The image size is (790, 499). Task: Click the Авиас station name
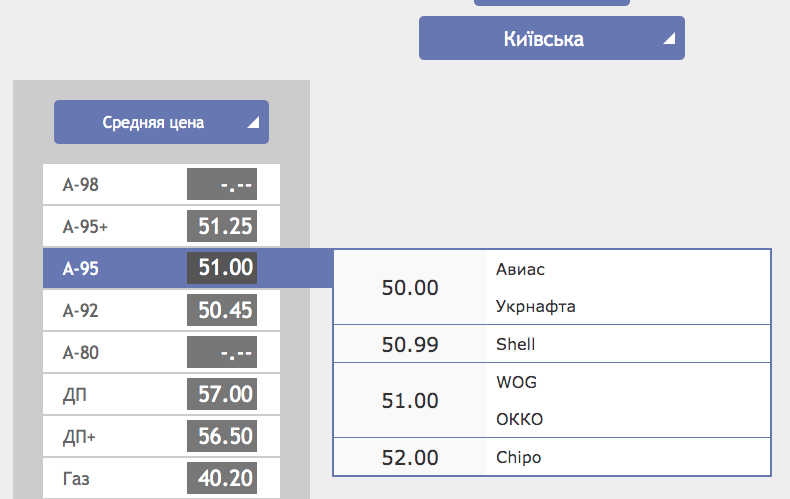point(521,269)
